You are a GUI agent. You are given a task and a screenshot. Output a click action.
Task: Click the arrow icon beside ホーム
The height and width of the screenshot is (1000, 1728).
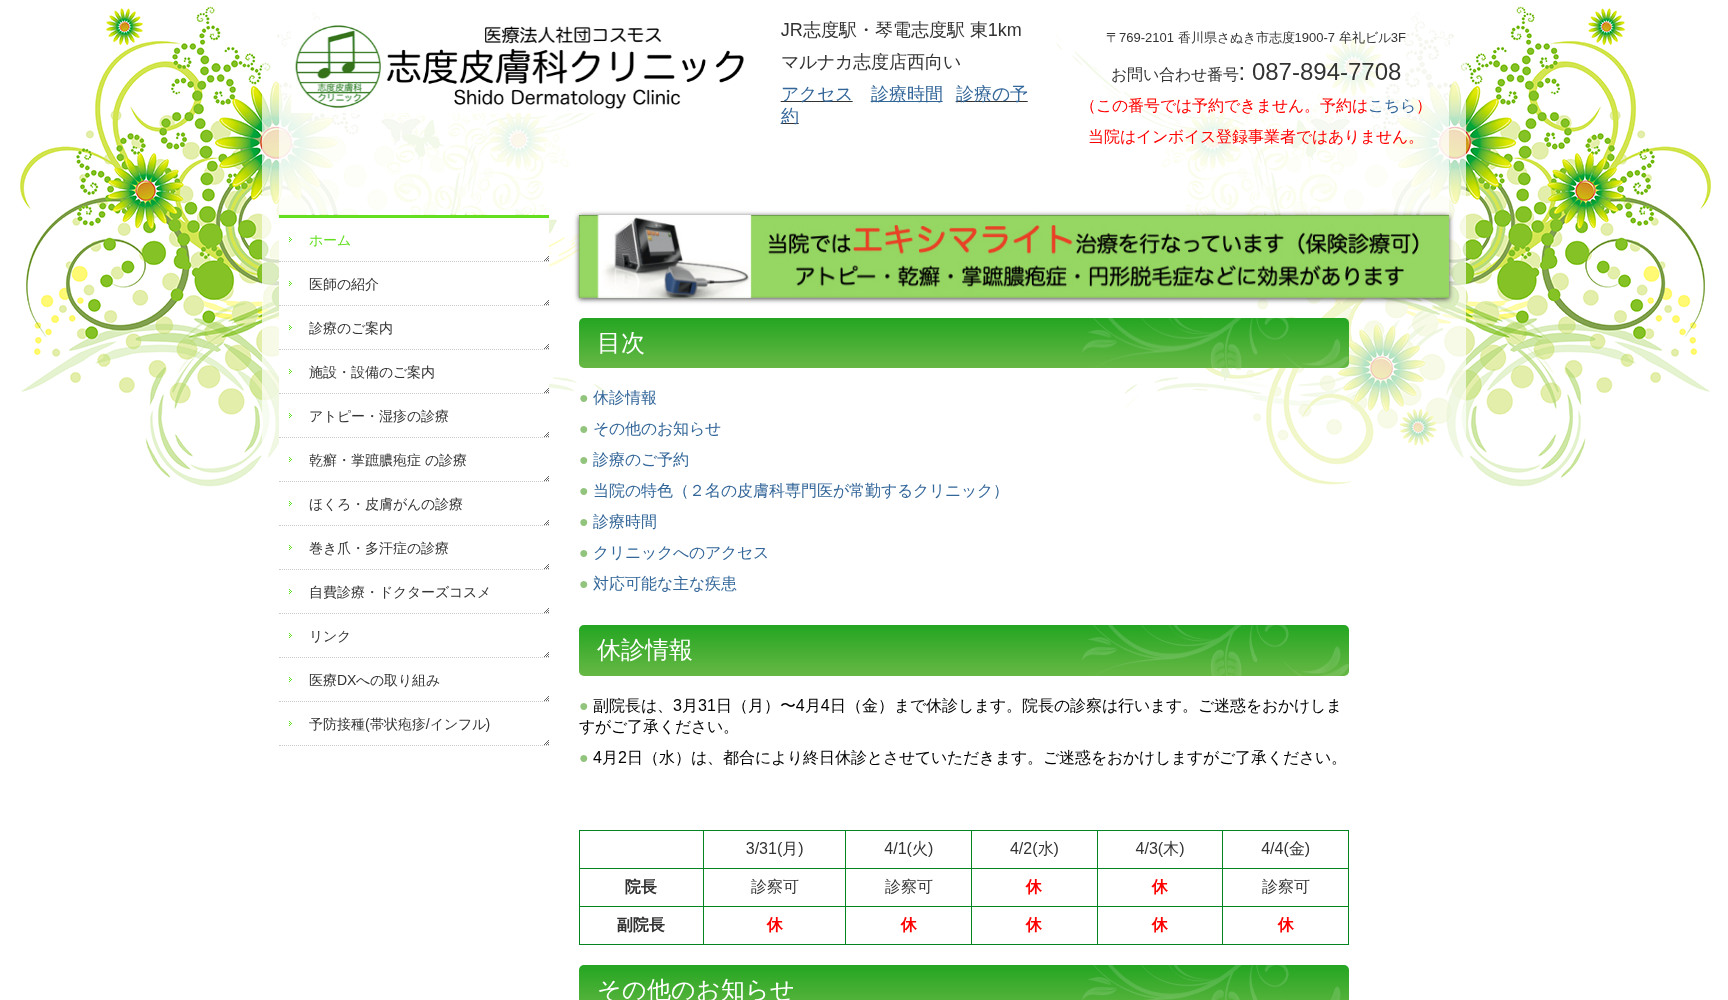pyautogui.click(x=290, y=240)
